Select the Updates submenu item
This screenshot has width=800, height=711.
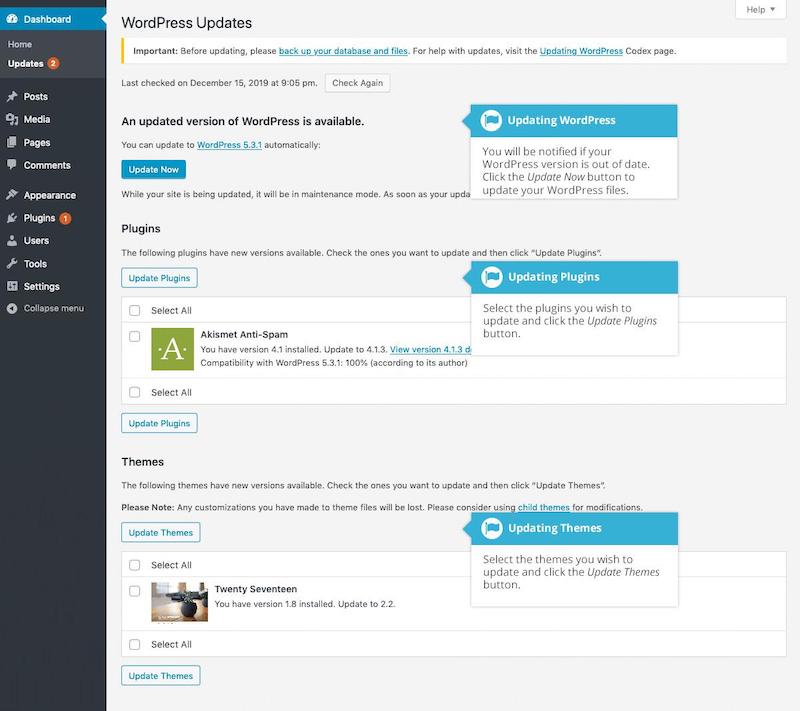(26, 63)
